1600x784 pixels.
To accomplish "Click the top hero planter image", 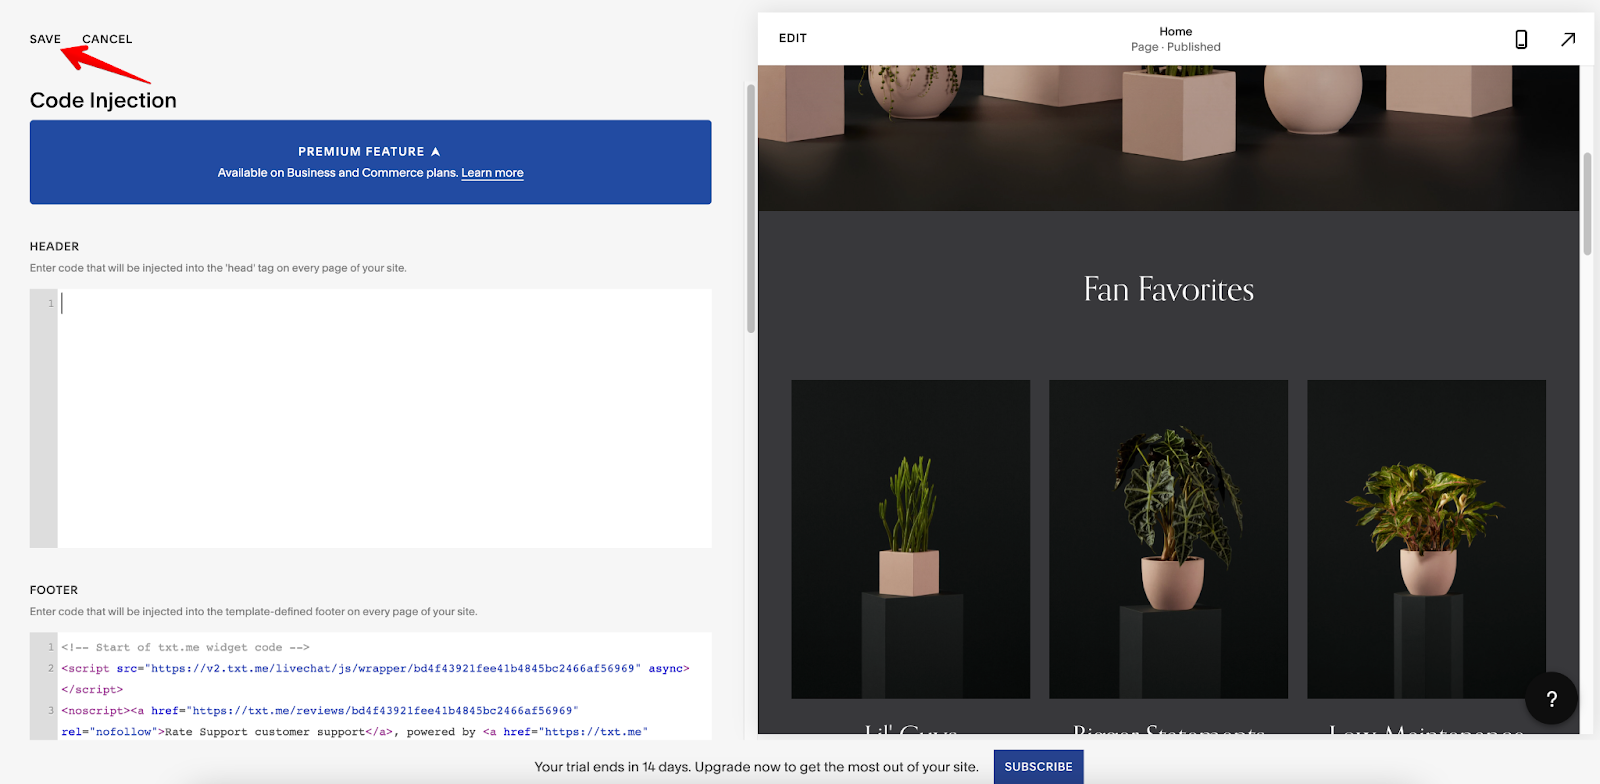I will coord(1168,138).
